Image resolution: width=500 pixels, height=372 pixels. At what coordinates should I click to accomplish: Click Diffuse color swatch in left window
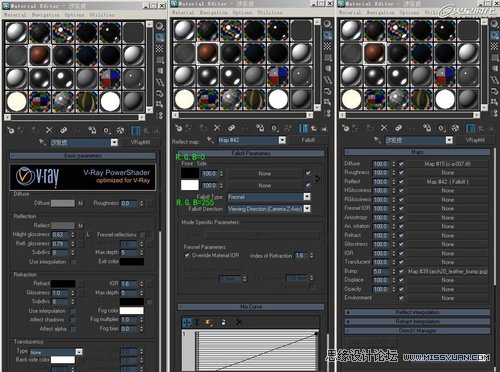[x=63, y=203]
